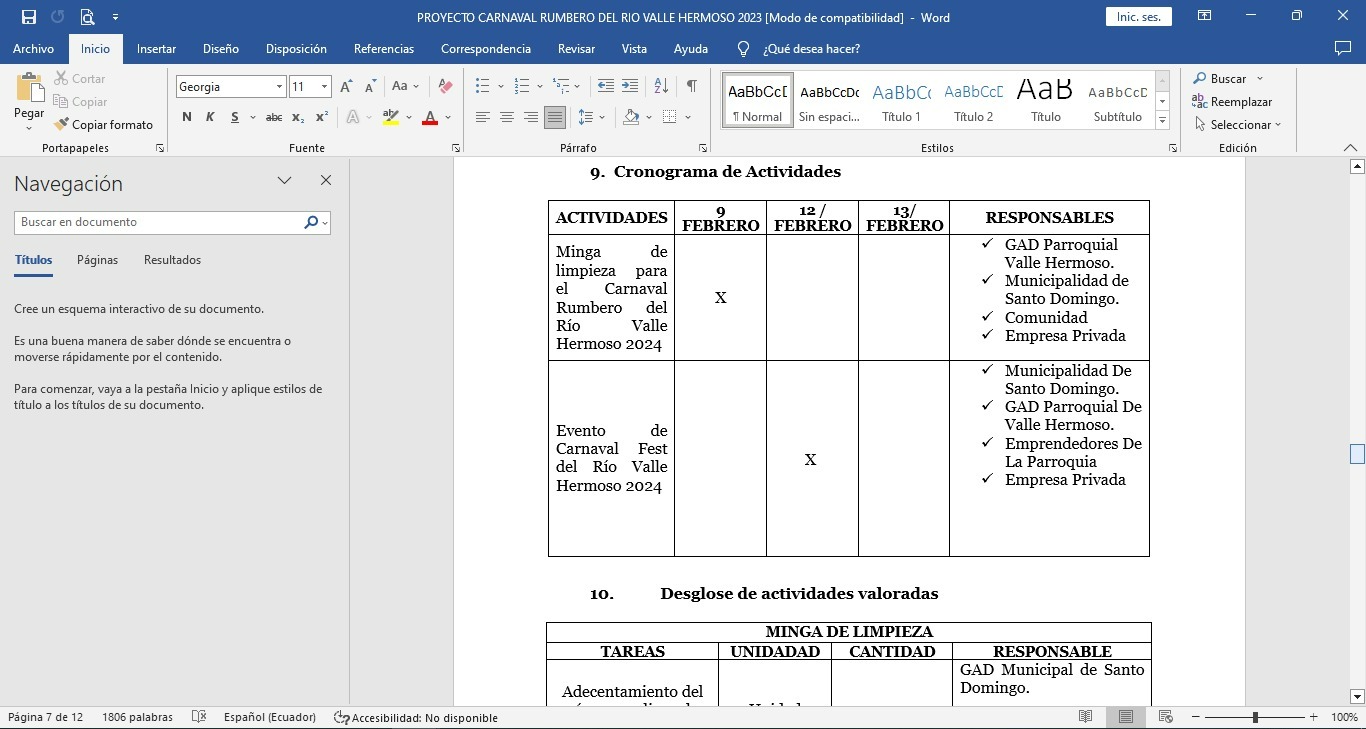Click the Sort A-Z icon

point(661,87)
